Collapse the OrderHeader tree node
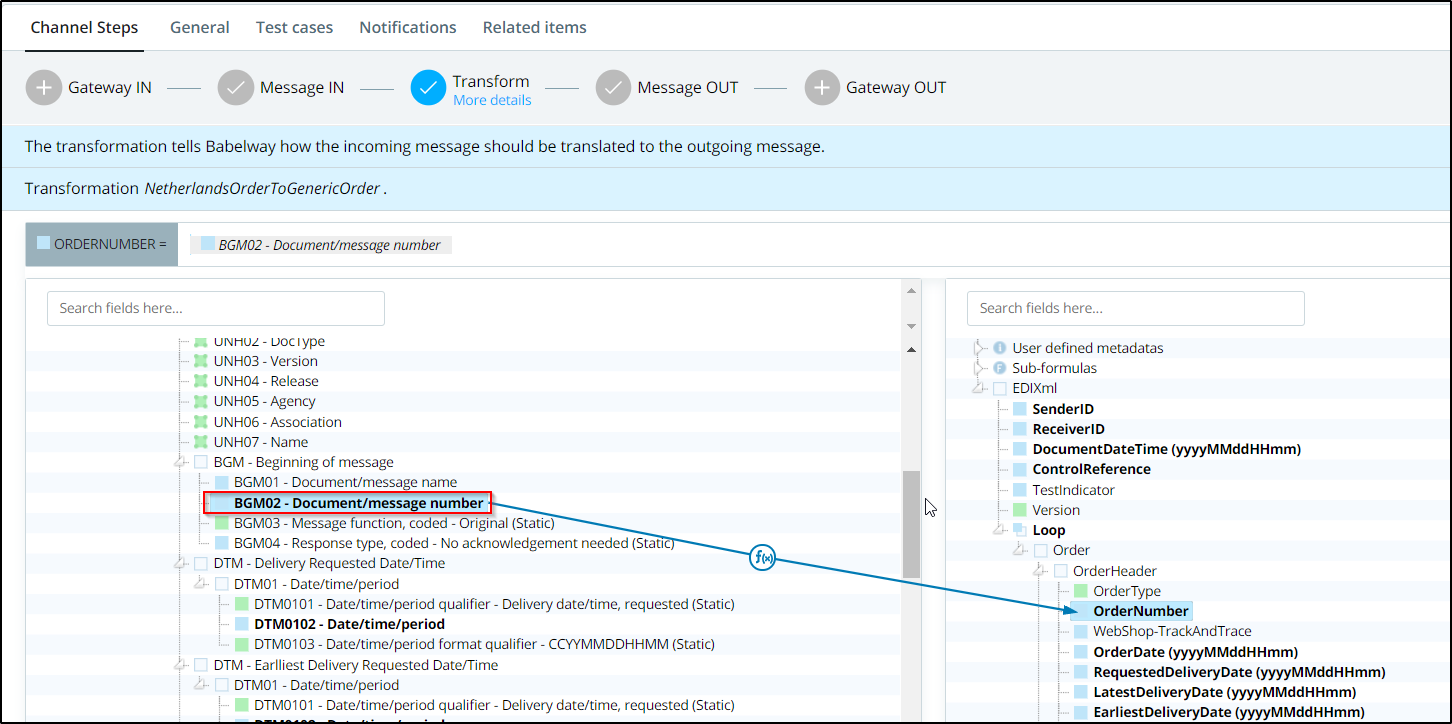 click(1039, 571)
